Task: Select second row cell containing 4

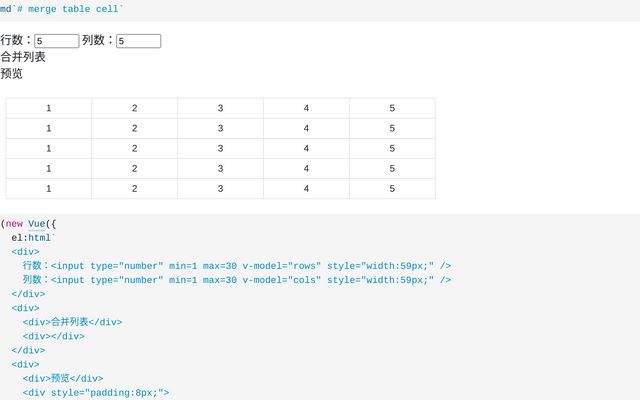Action: 306,128
